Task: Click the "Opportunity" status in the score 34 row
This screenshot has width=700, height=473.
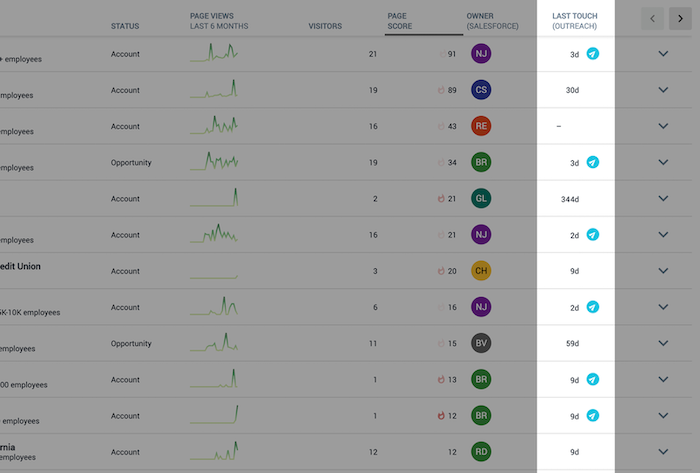Action: point(131,162)
